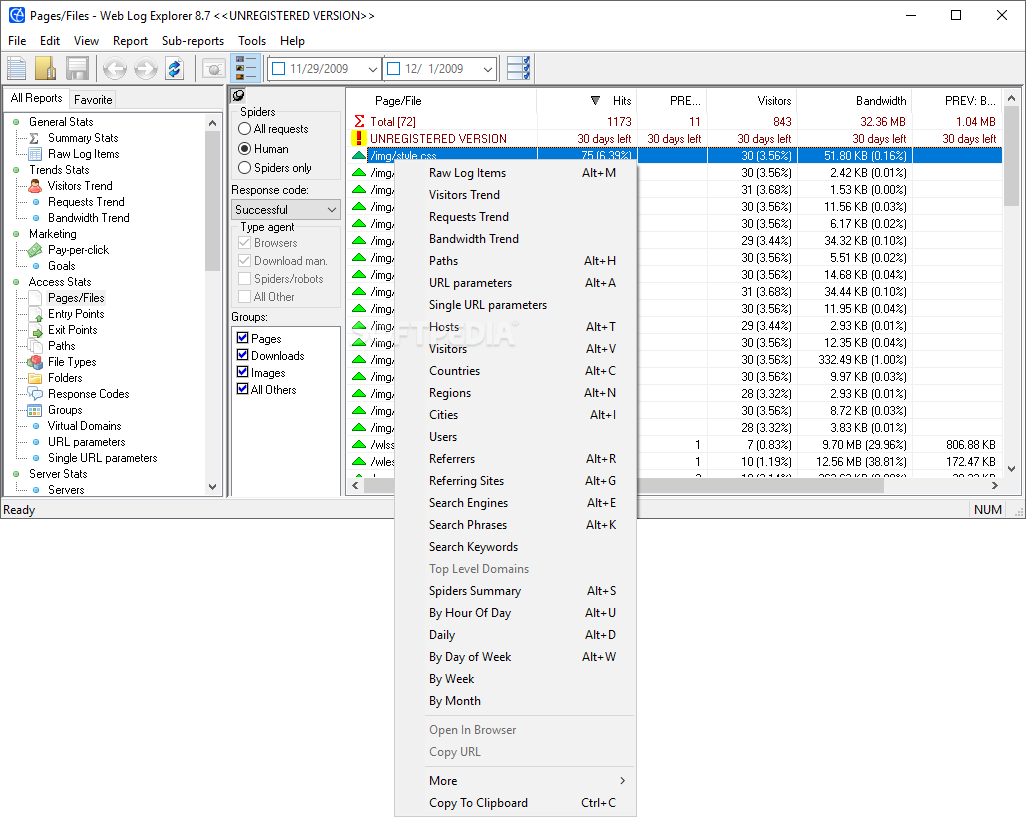
Task: Select the Spiders only radio button
Action: pyautogui.click(x=245, y=167)
